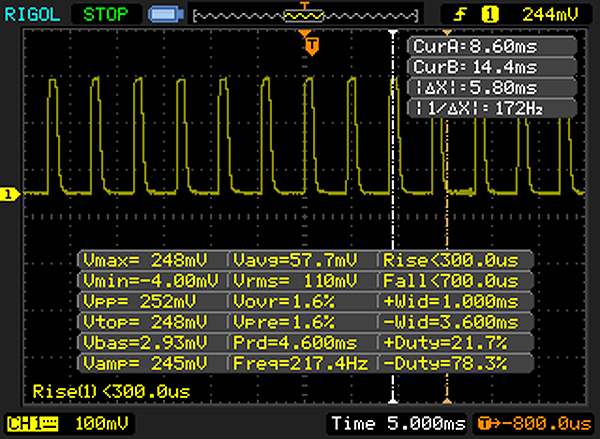Click the Vrms=110mV measurement

(295, 281)
